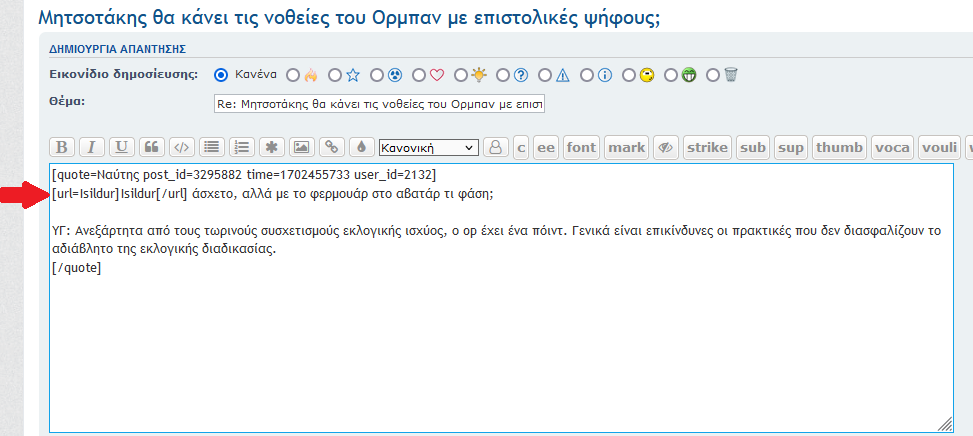Click the 'Εικονίδιο δημοσίευσης:' label

click(x=123, y=74)
